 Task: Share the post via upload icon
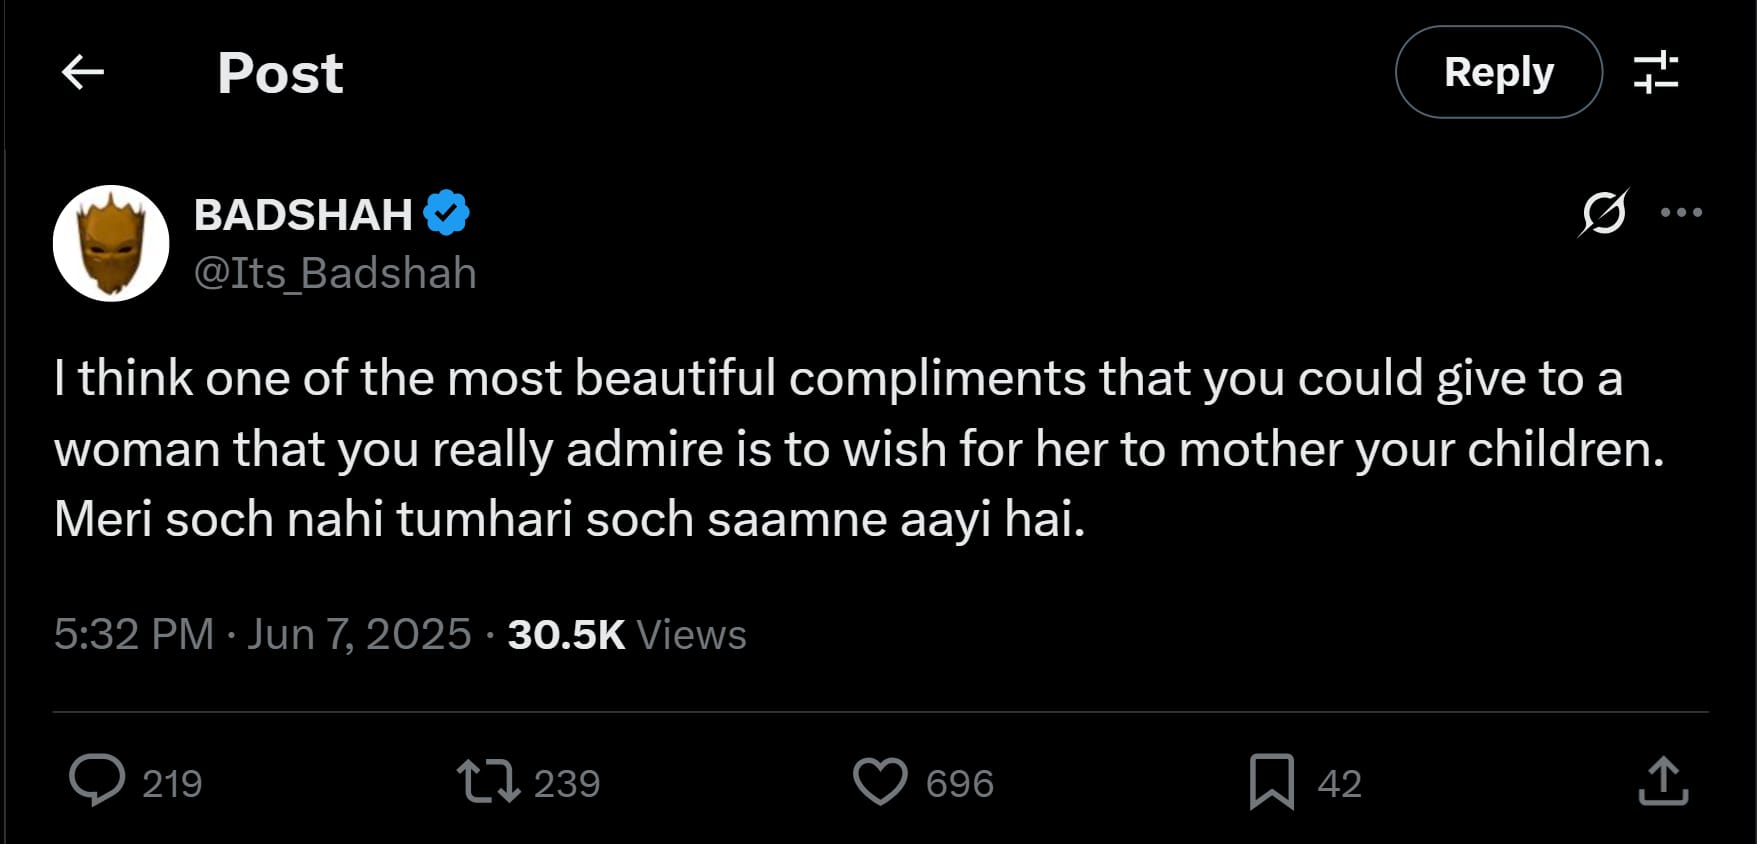click(1663, 781)
